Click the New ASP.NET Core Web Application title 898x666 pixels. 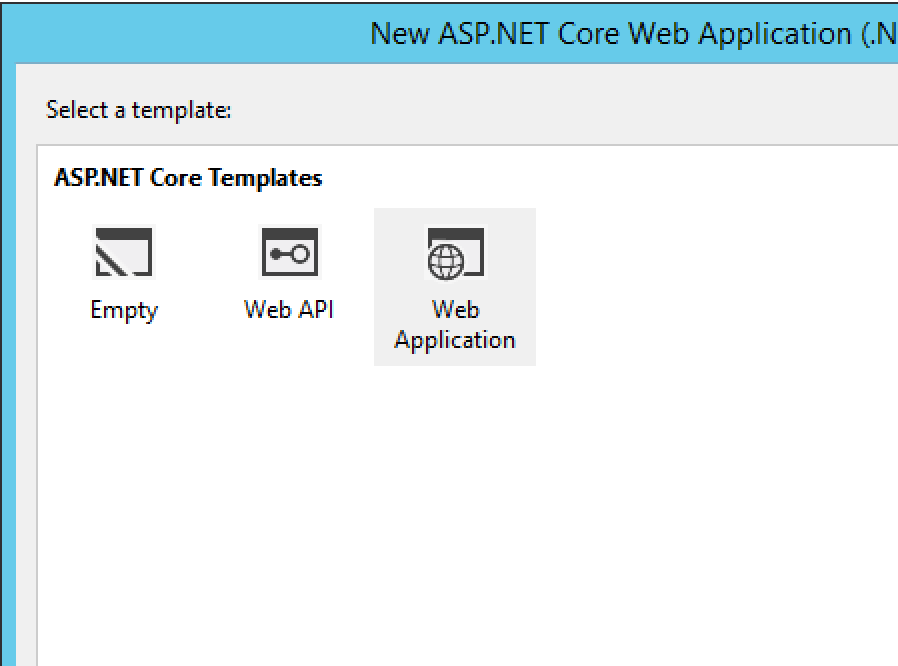tap(633, 33)
